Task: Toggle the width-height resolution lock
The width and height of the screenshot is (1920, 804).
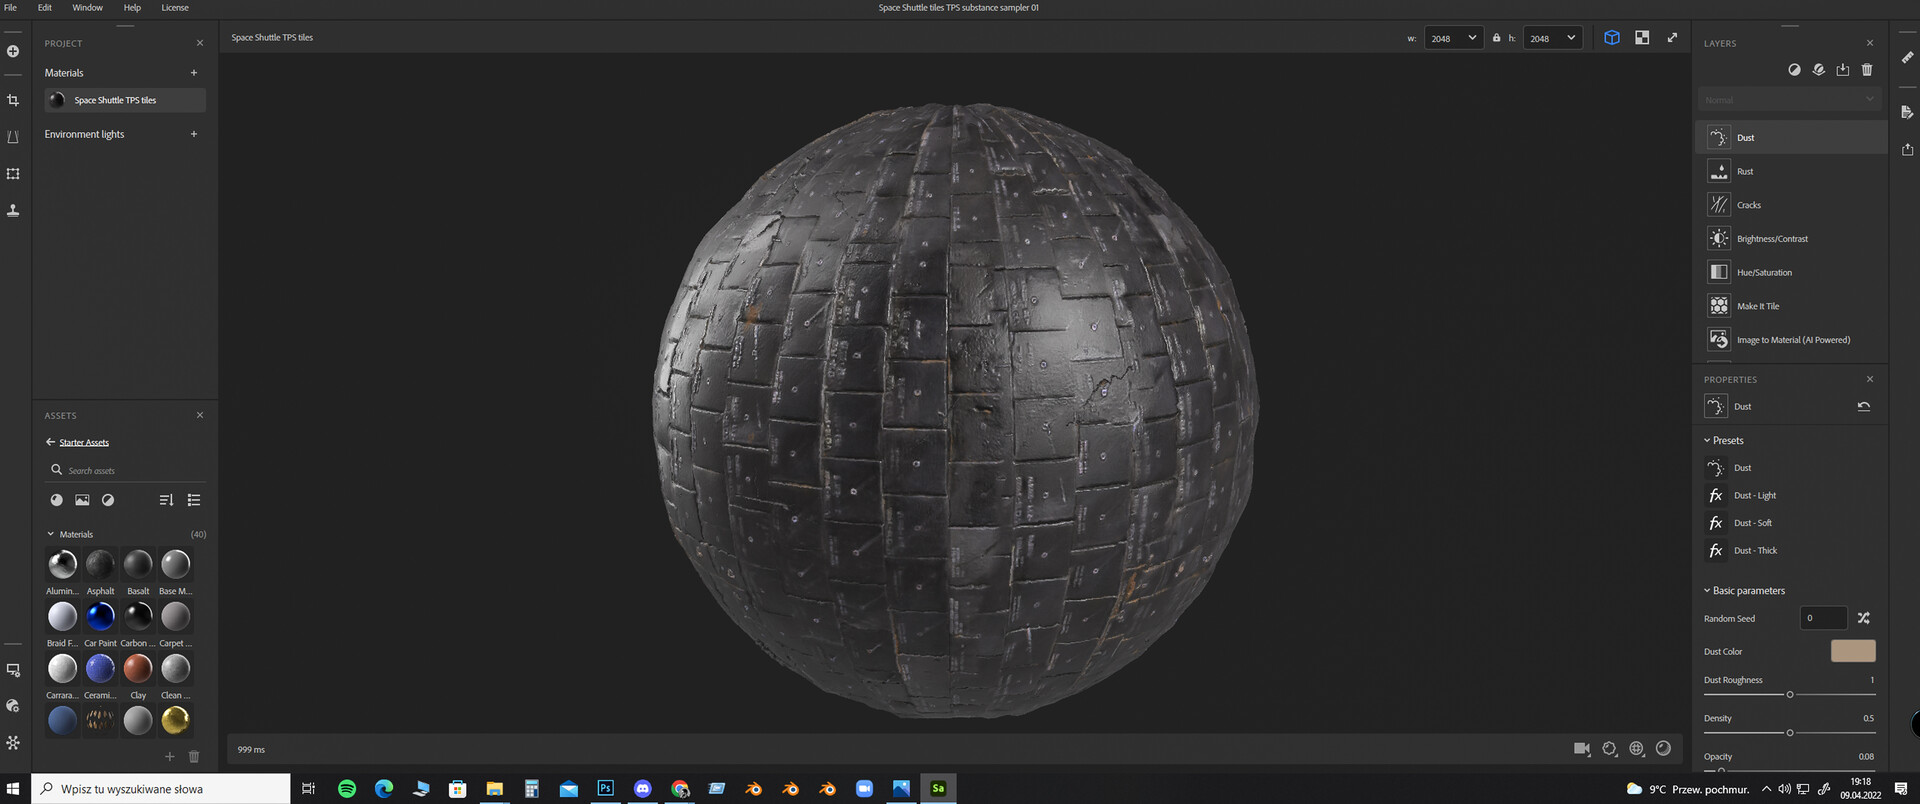Action: tap(1496, 38)
